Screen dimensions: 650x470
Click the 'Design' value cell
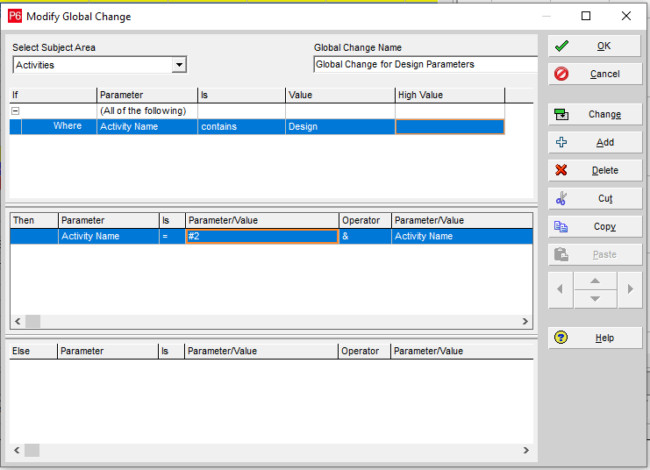(x=340, y=127)
